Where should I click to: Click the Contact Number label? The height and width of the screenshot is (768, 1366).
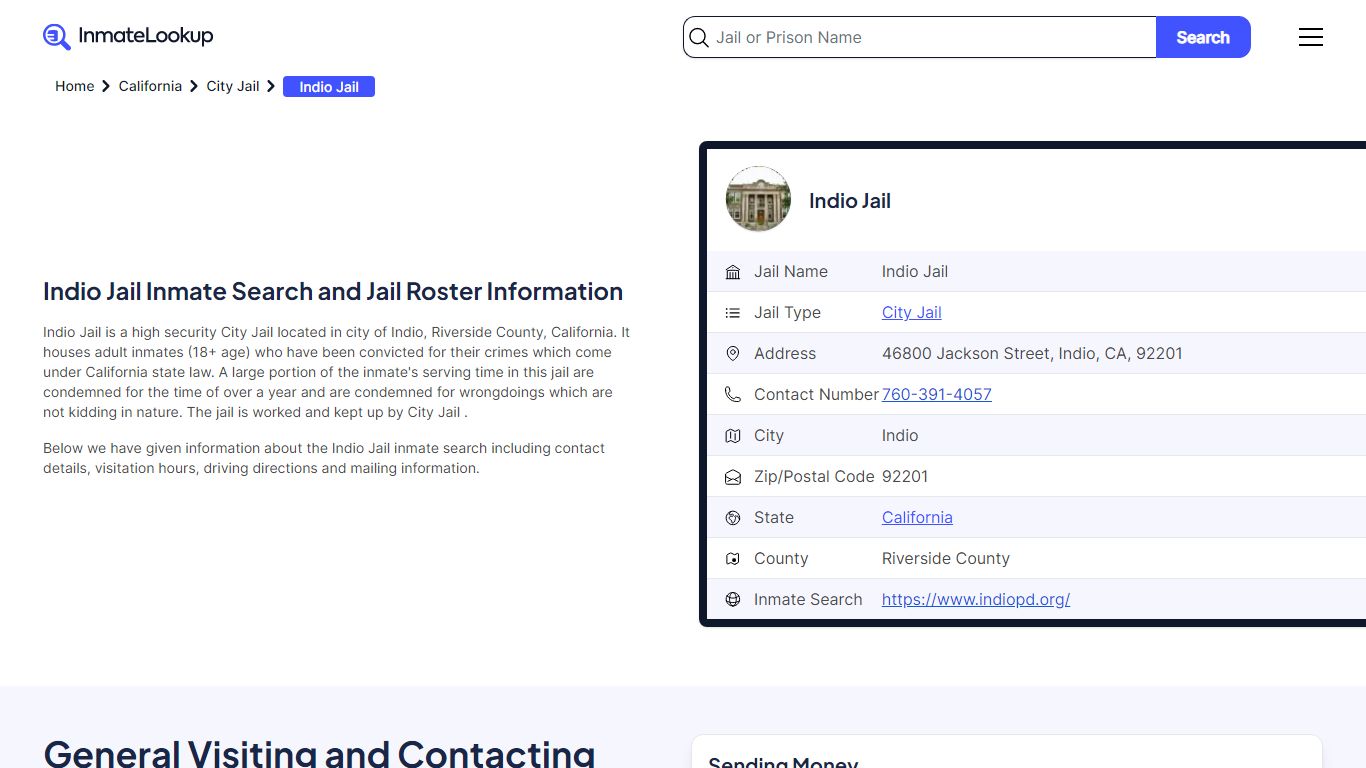click(816, 395)
